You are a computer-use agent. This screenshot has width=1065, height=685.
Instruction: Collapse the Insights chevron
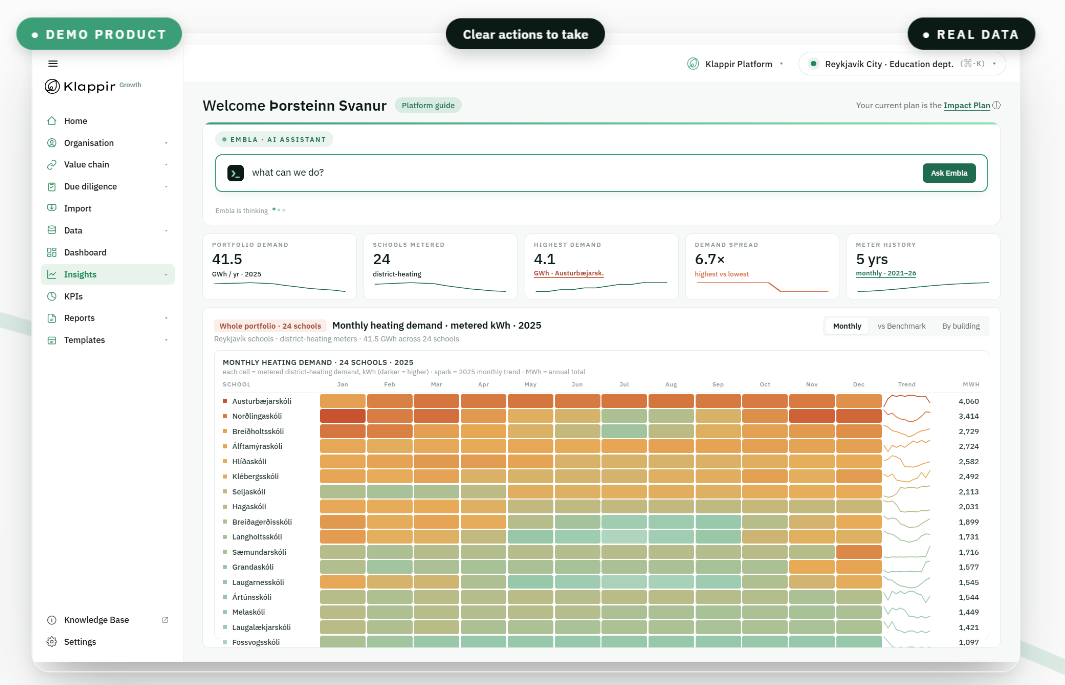[x=166, y=275]
